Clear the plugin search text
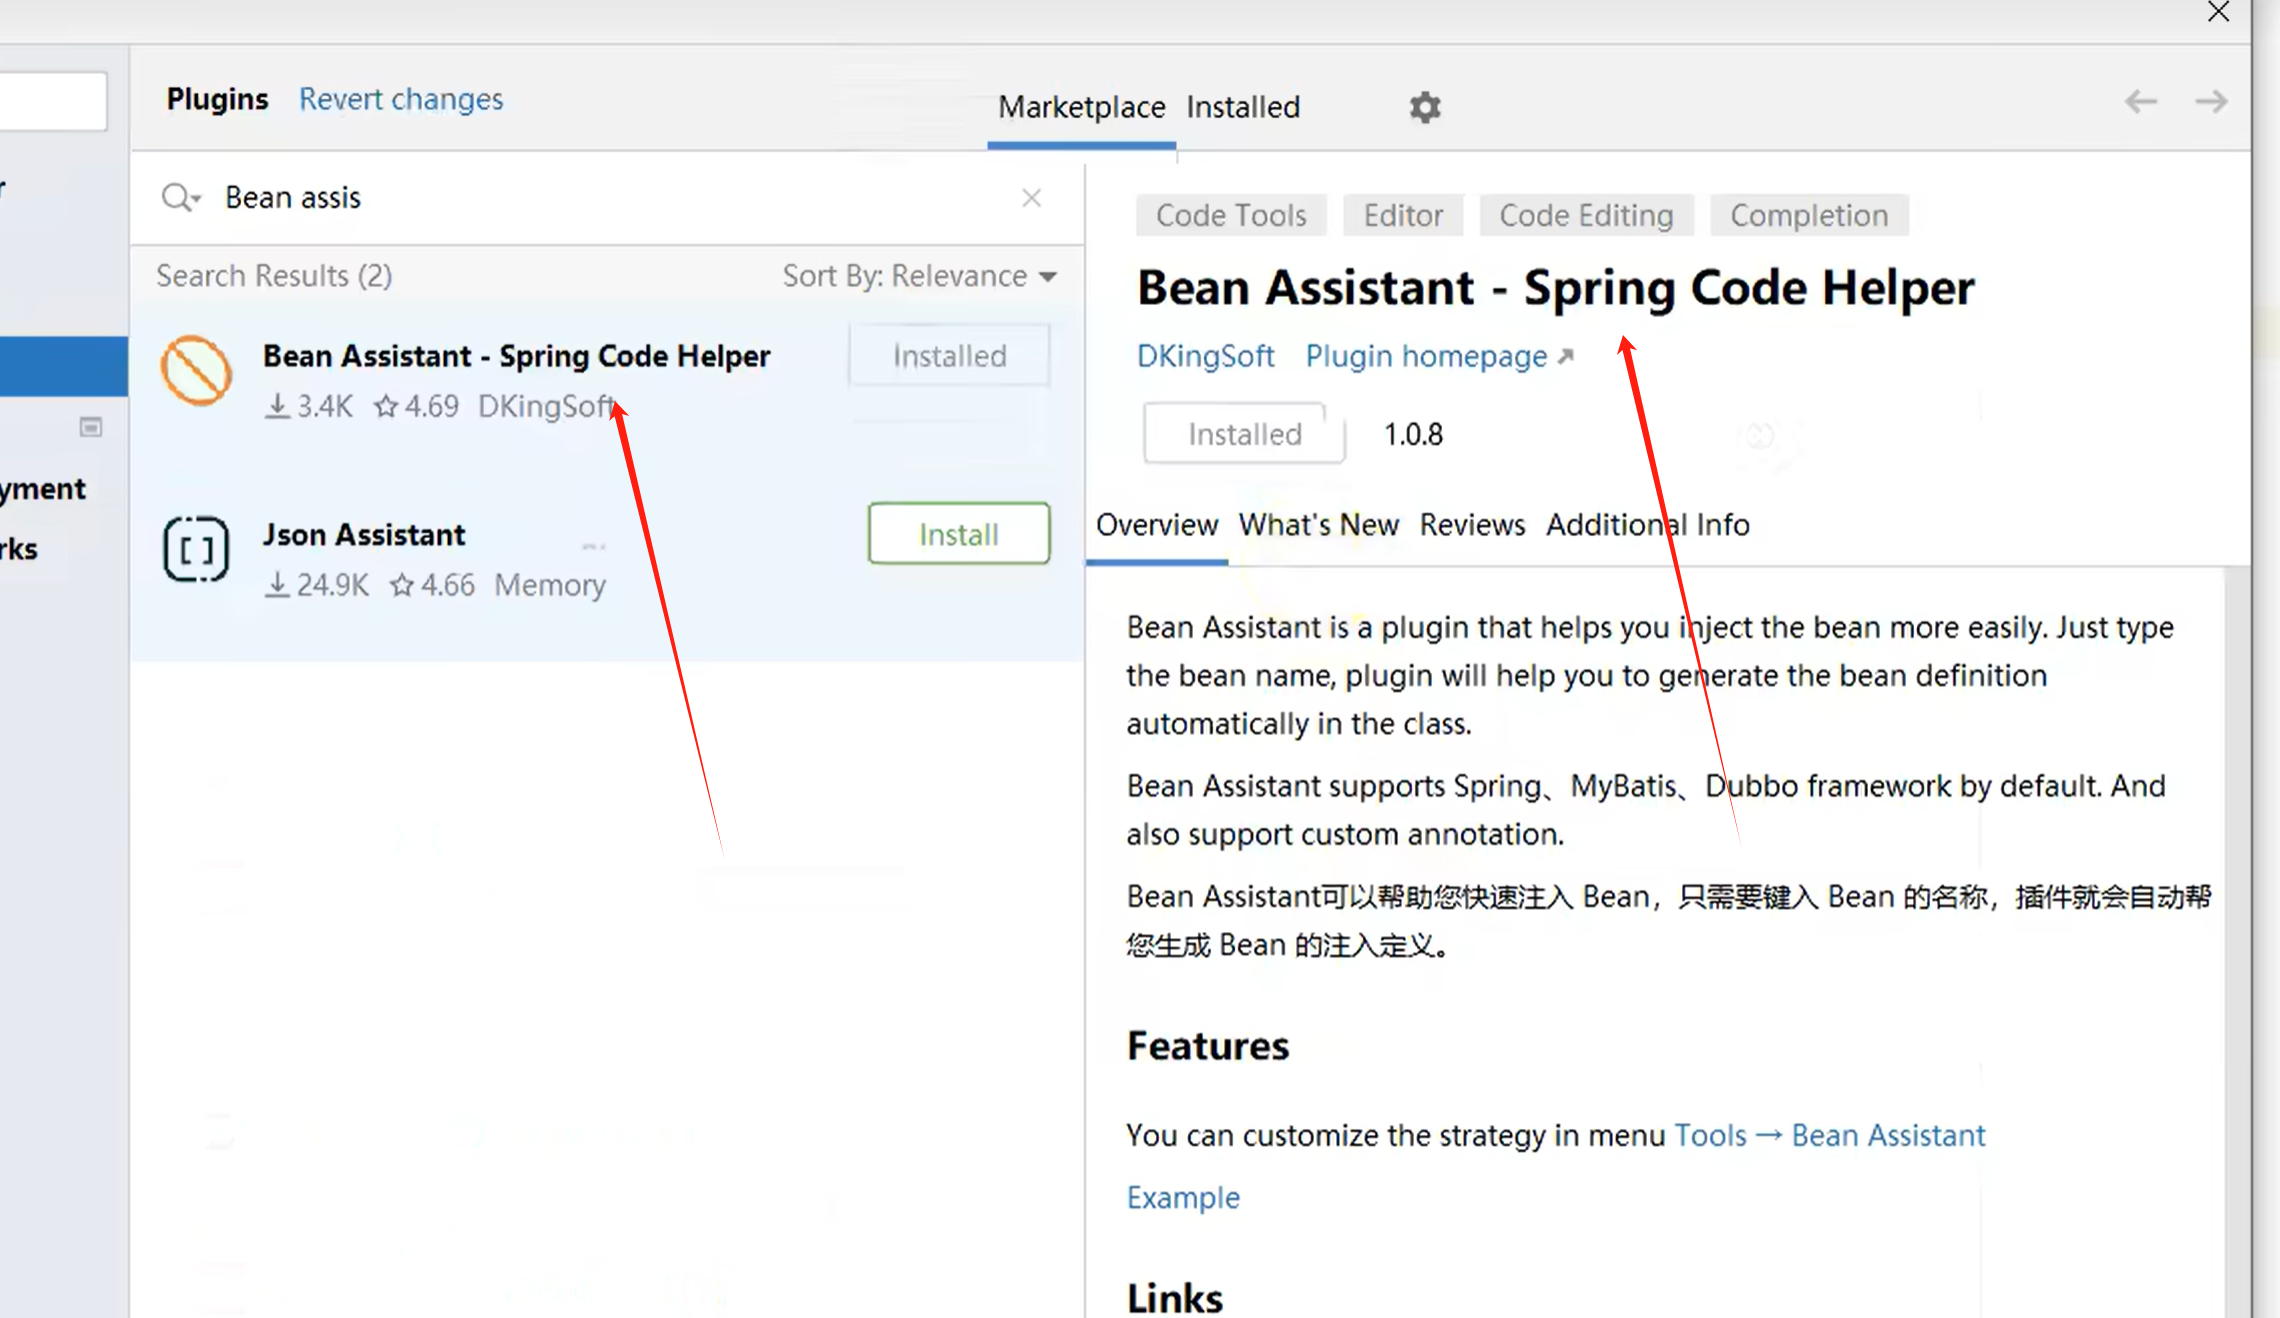This screenshot has width=2280, height=1318. [x=1032, y=198]
